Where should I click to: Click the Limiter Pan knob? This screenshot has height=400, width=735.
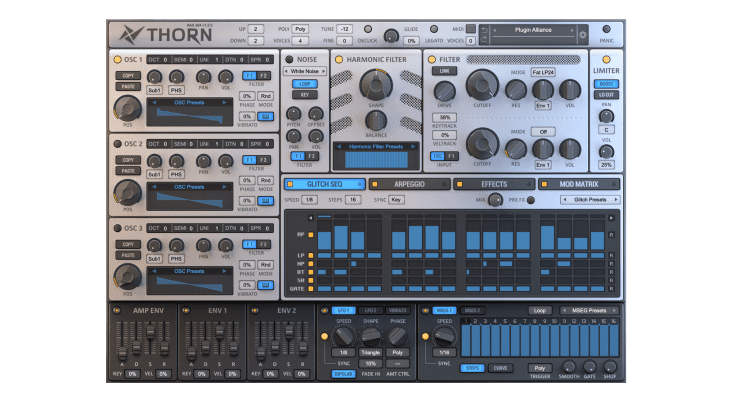(x=606, y=116)
